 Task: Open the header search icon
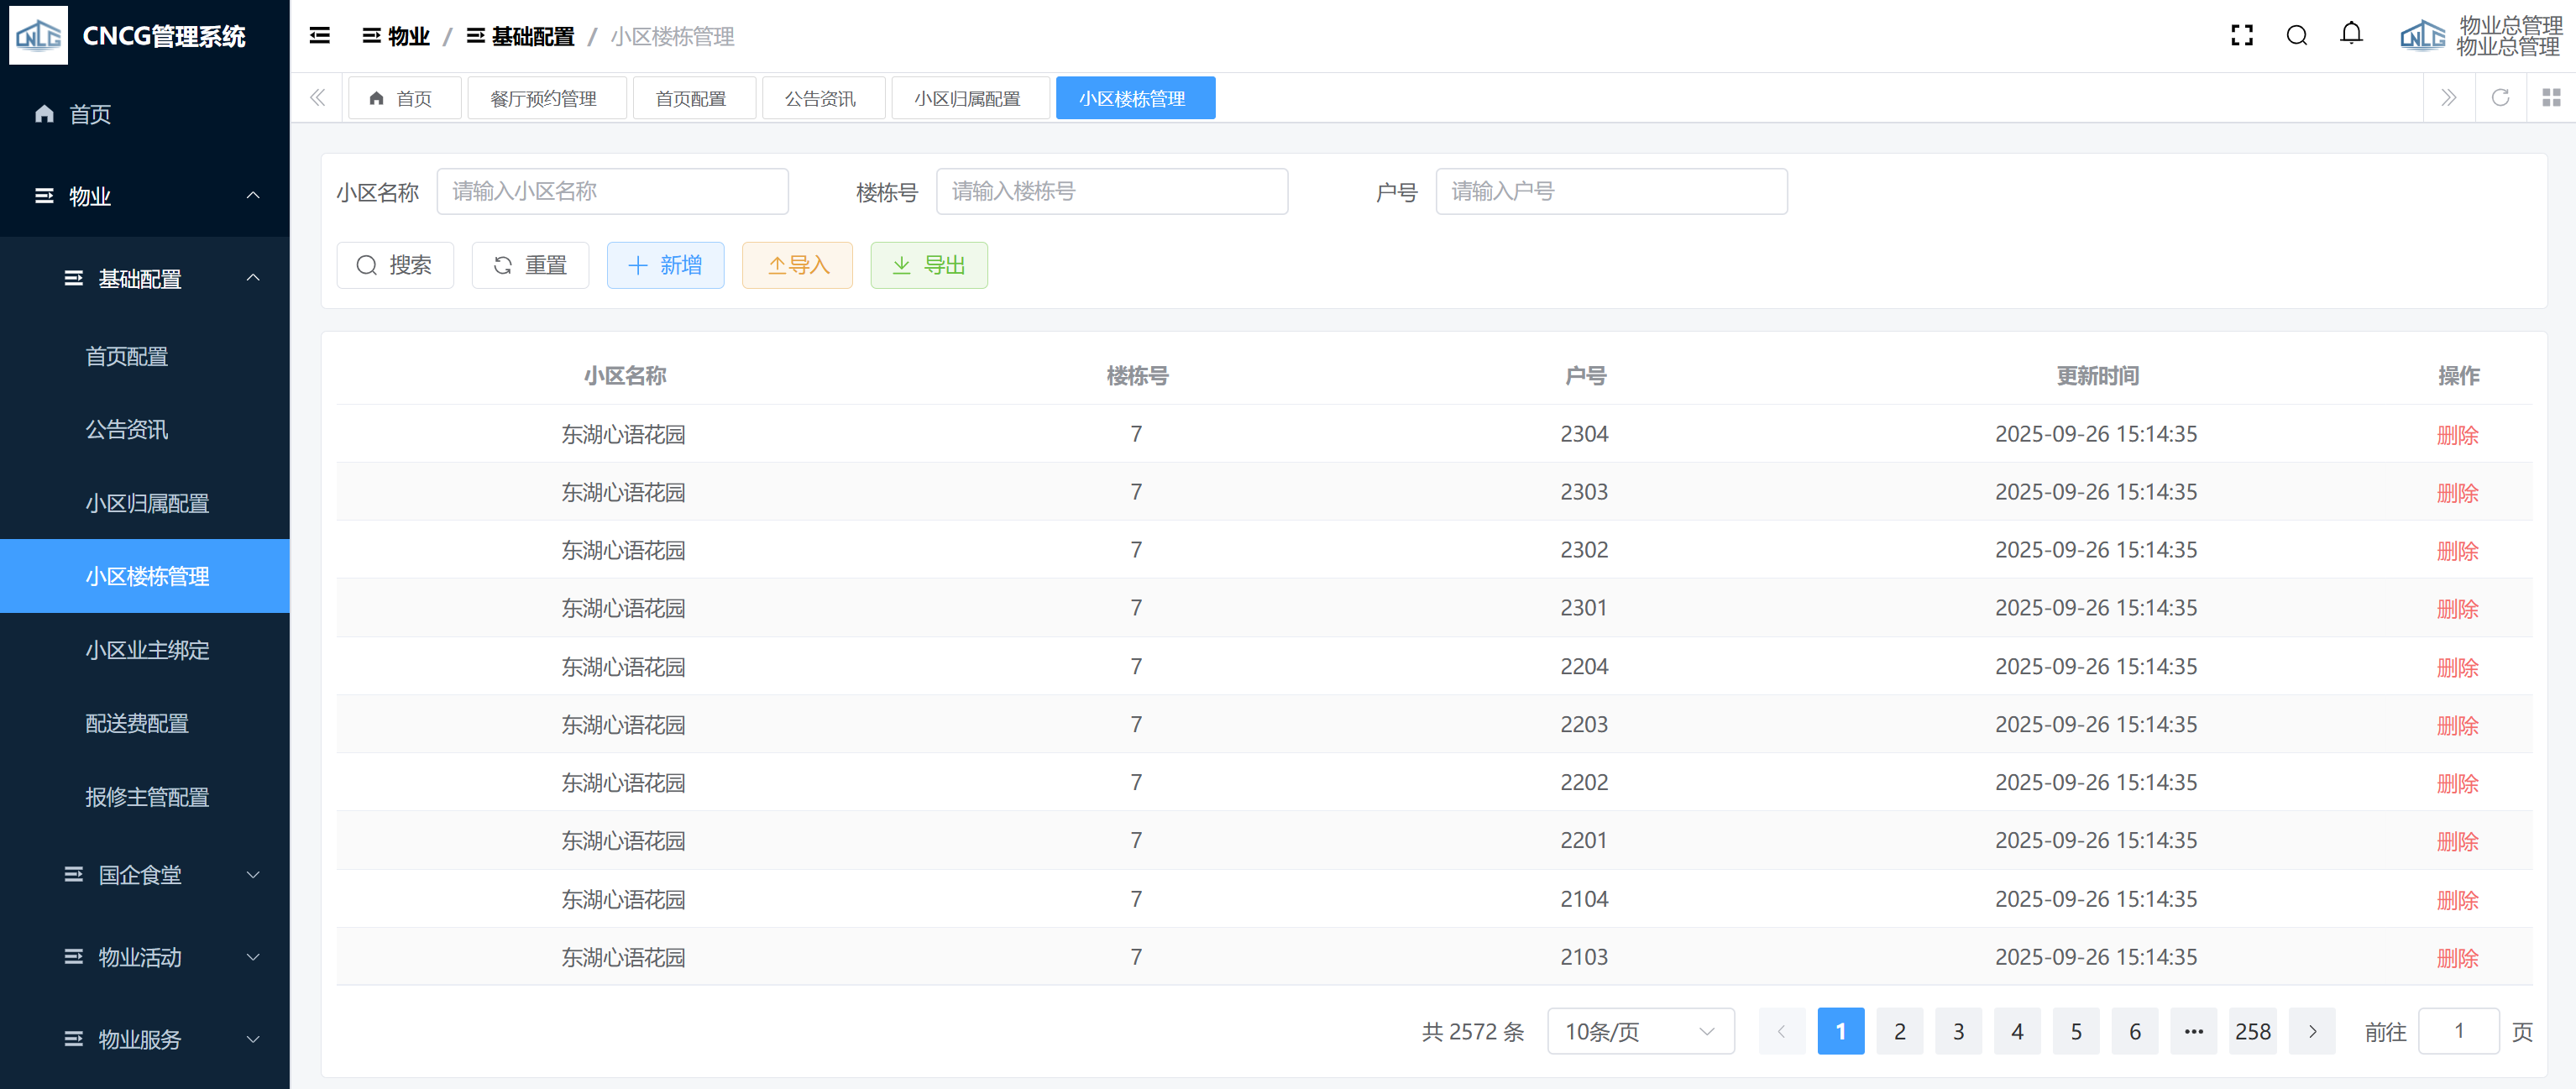point(2296,36)
